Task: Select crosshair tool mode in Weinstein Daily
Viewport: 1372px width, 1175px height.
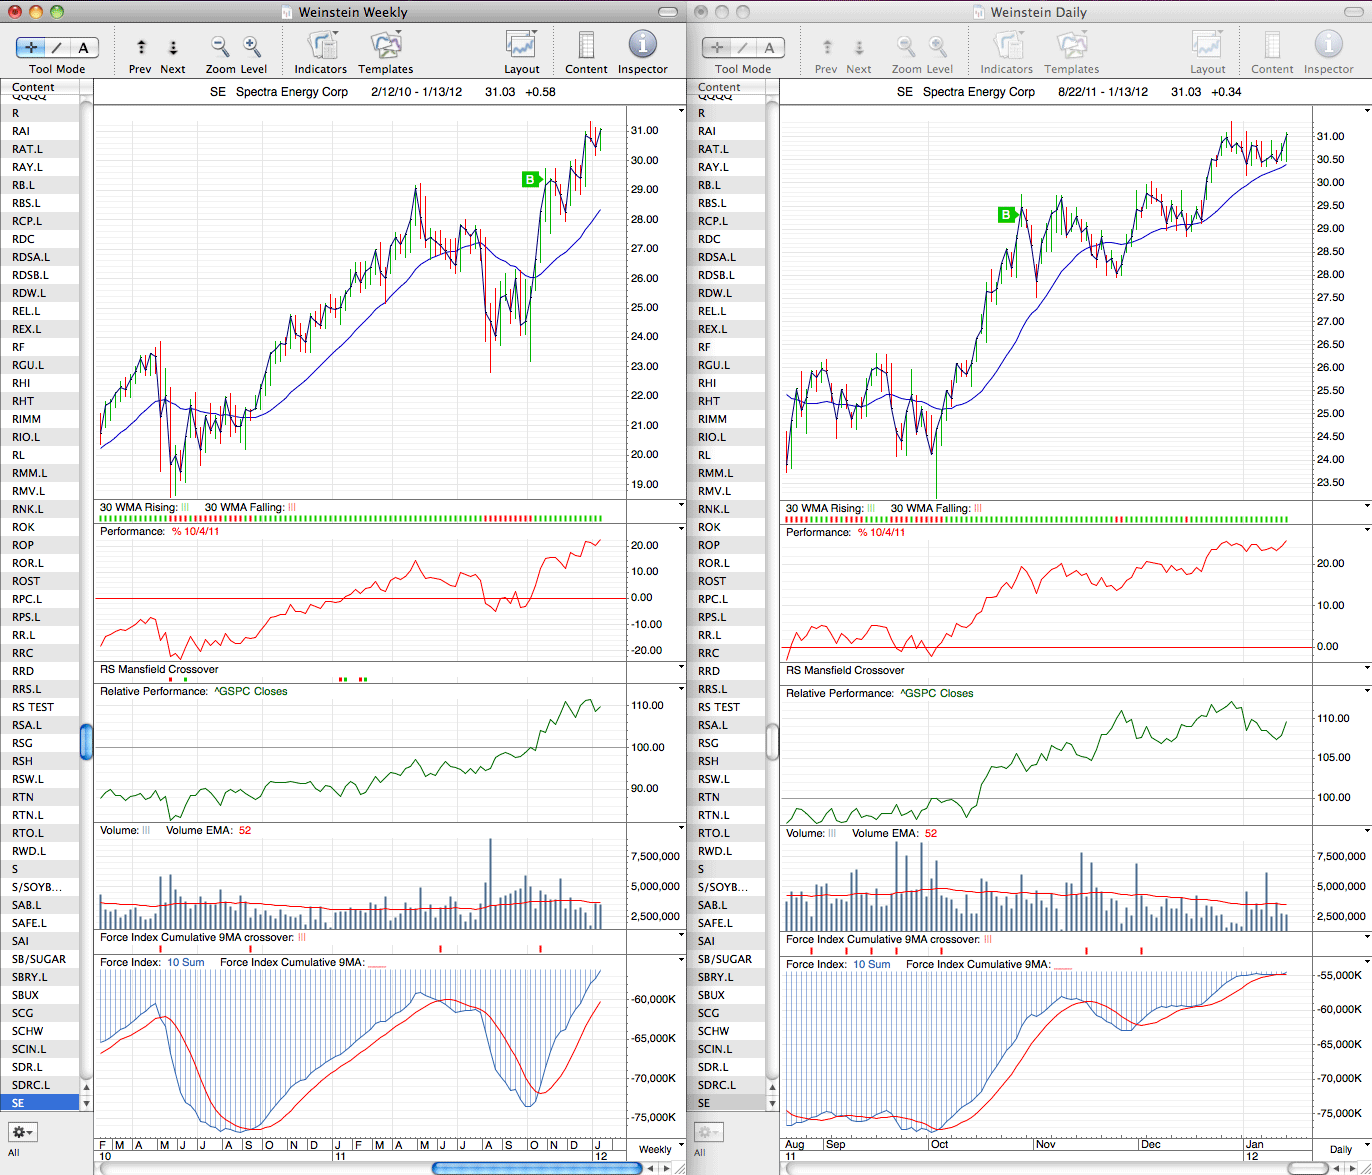Action: [717, 47]
